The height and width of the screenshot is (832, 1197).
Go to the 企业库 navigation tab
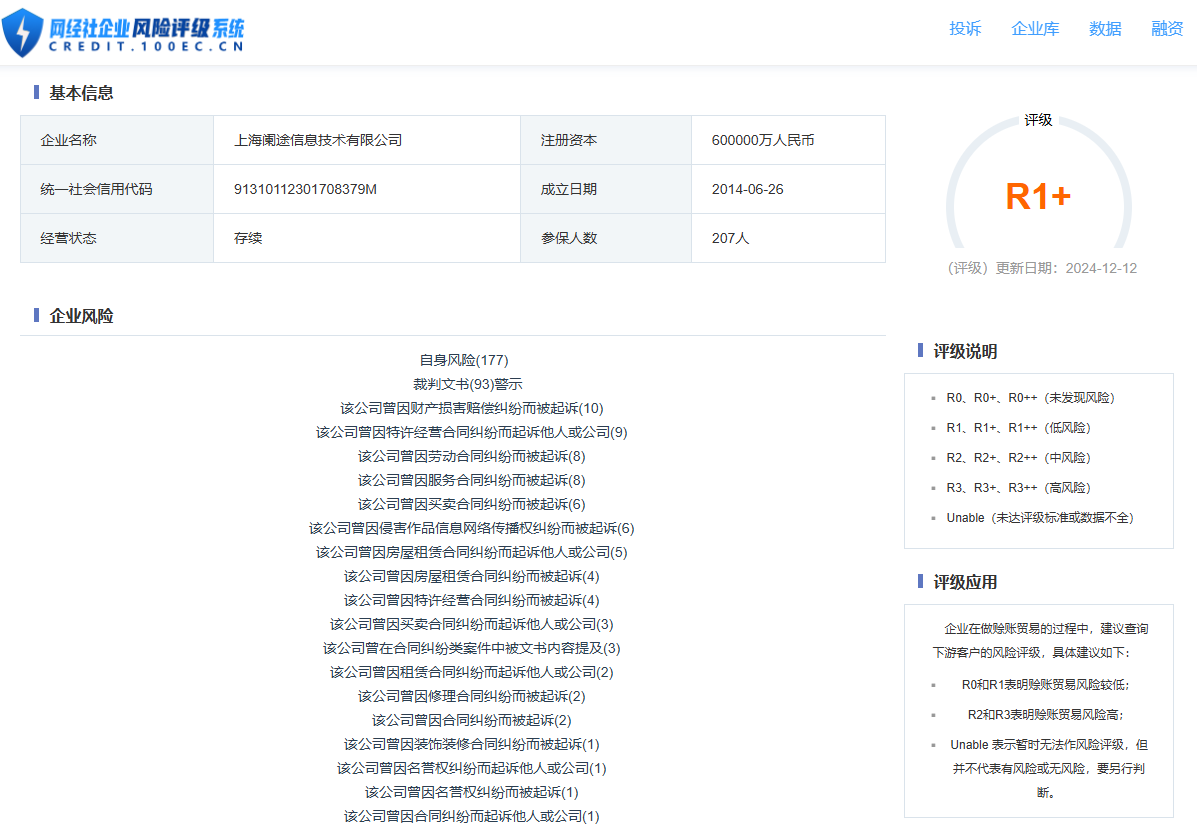click(1035, 29)
